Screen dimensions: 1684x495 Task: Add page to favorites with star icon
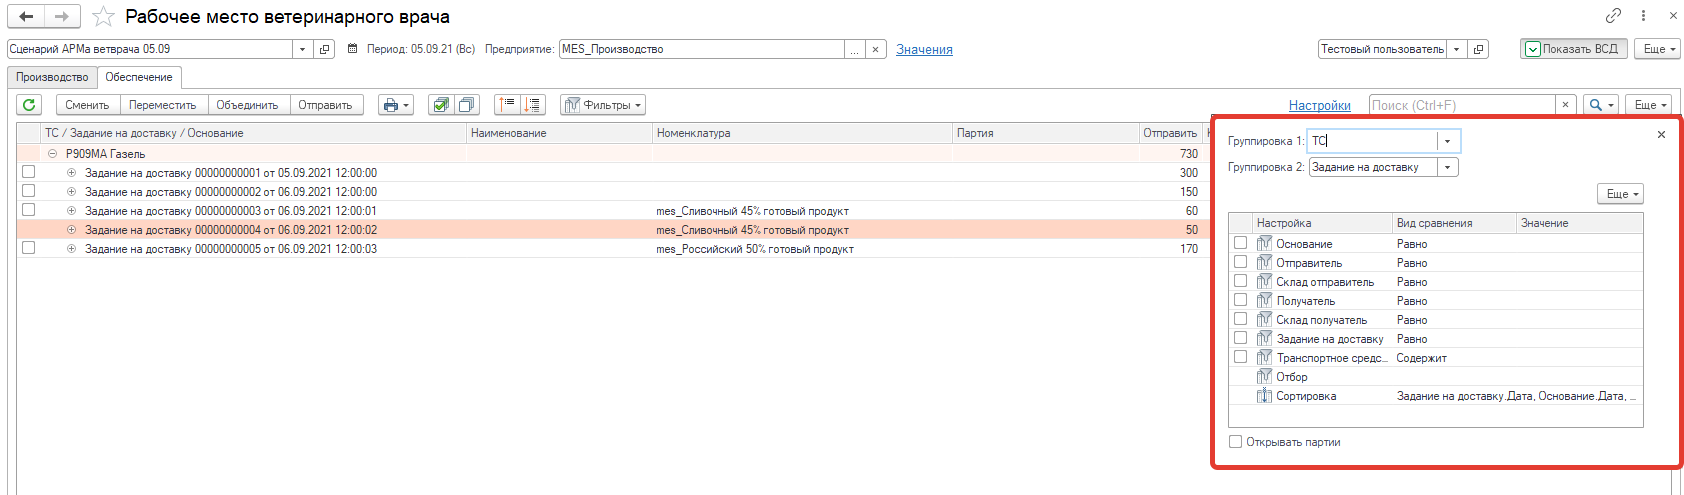tap(103, 17)
